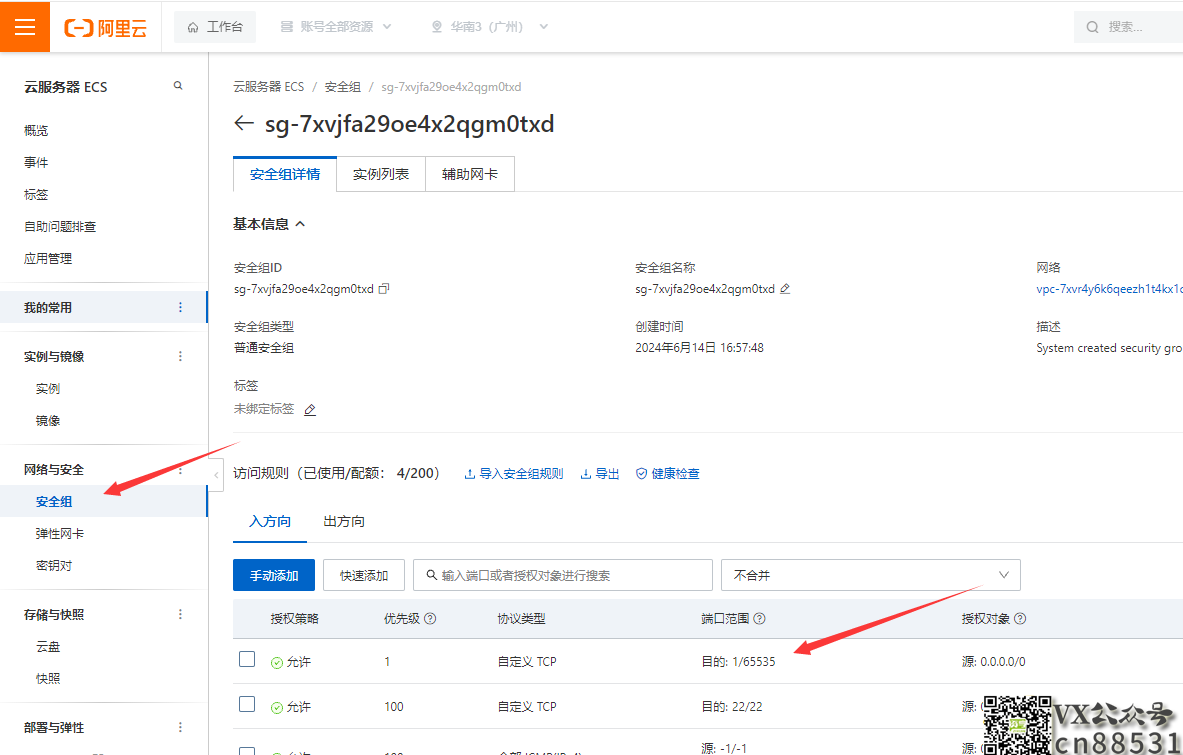This screenshot has width=1183, height=755.
Task: Open 账号全部资源 dropdown
Action: pyautogui.click(x=336, y=27)
